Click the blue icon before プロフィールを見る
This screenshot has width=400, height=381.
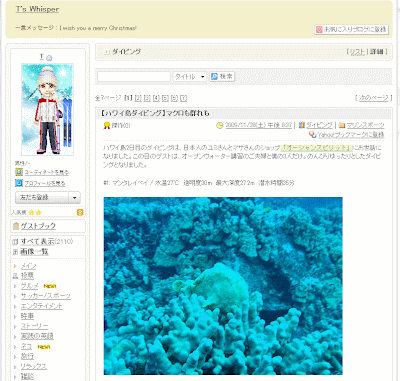pyautogui.click(x=19, y=183)
